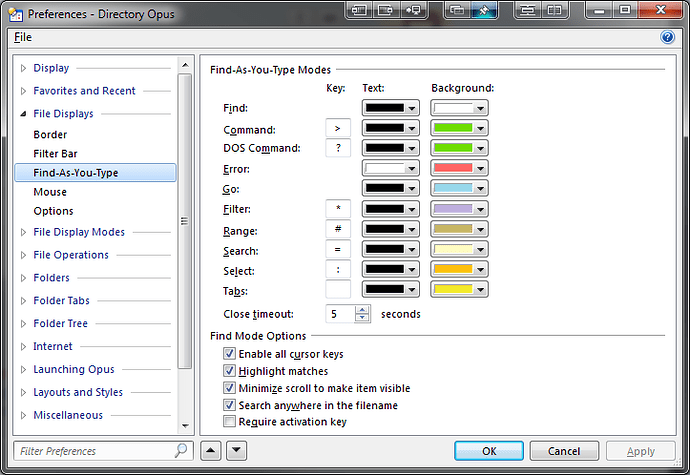Expand Layouts and Styles category
The width and height of the screenshot is (690, 475).
pos(23,392)
